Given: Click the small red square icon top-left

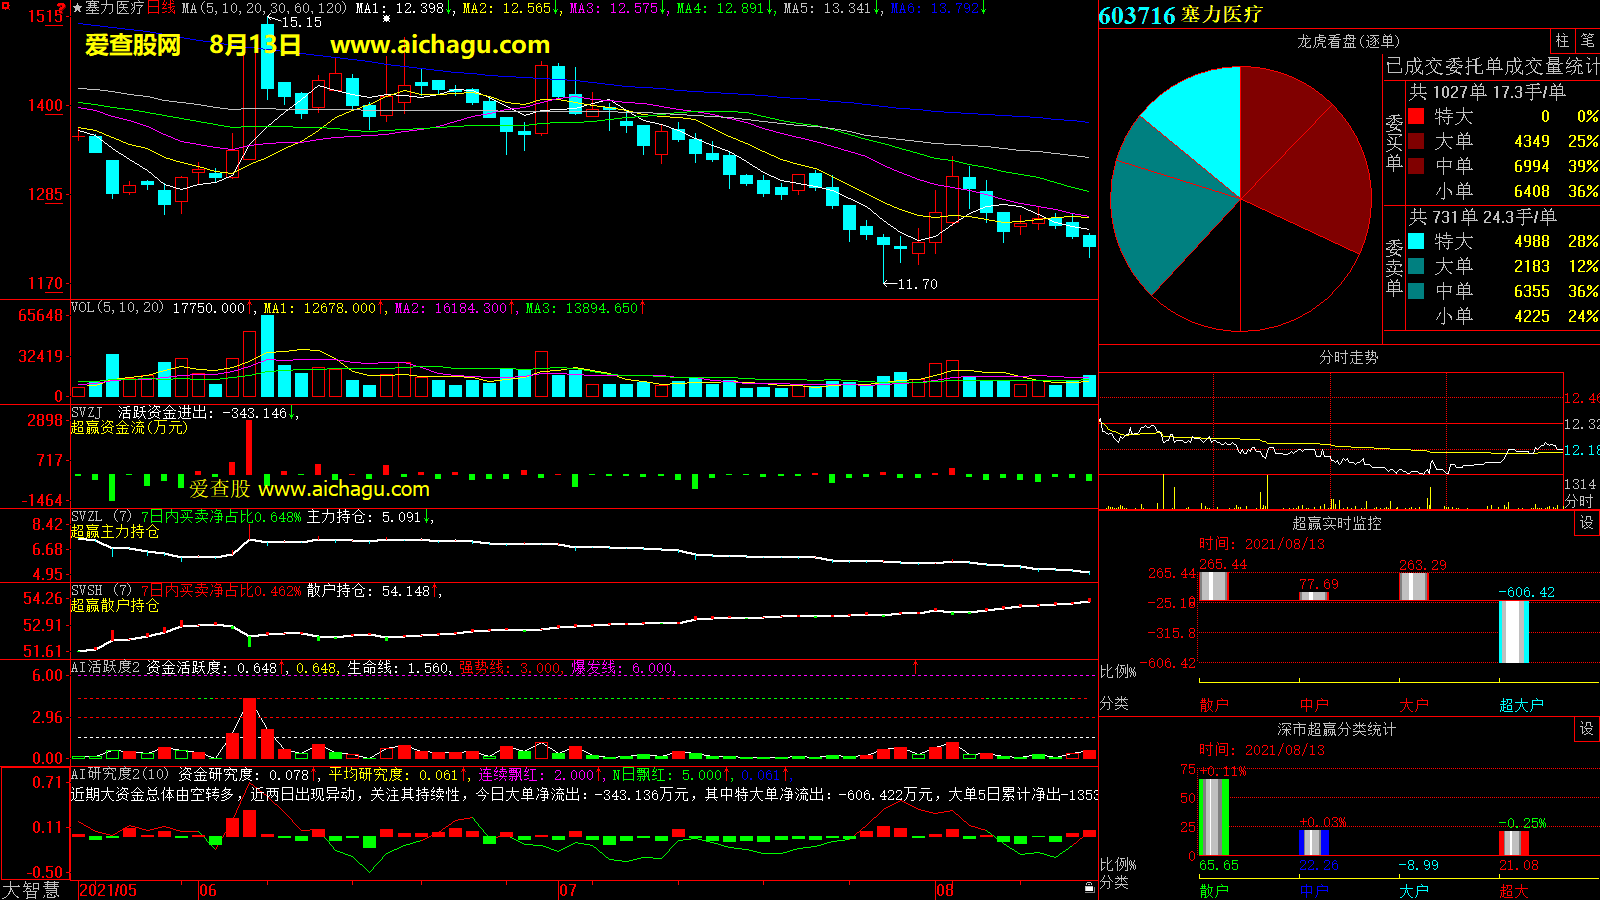Looking at the screenshot, I should (4, 4).
